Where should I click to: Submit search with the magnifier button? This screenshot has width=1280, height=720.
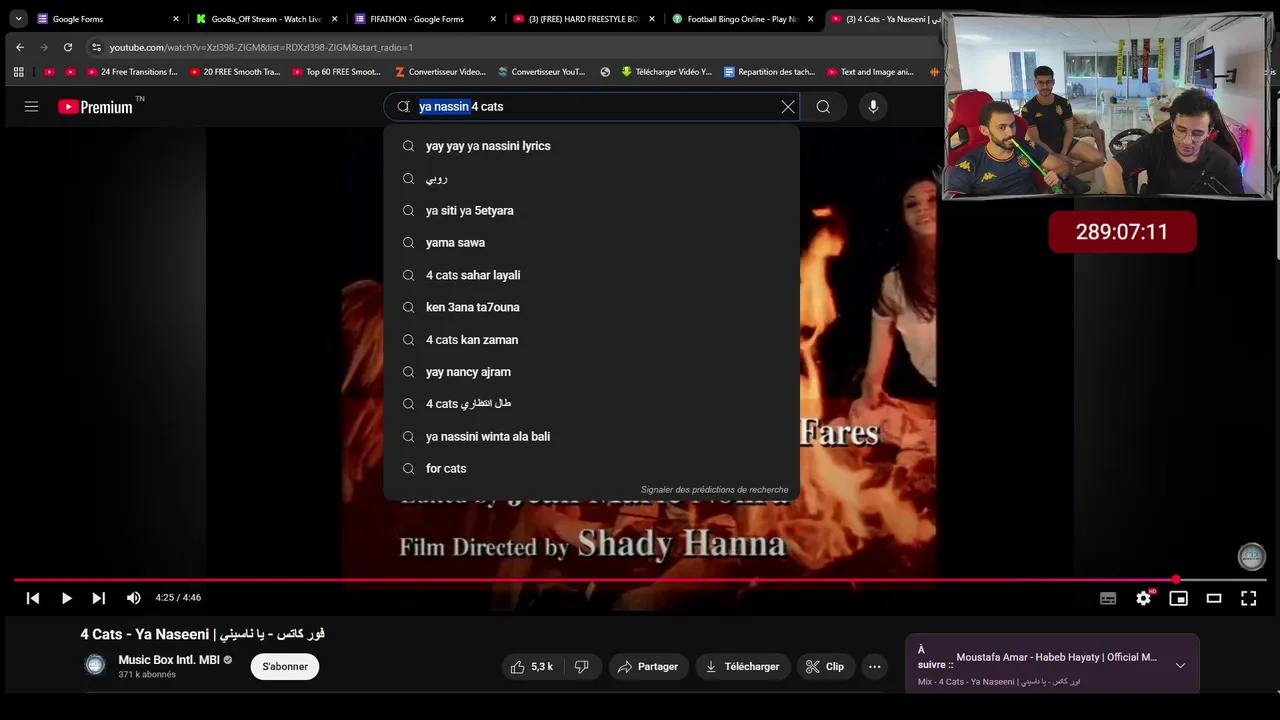pyautogui.click(x=823, y=106)
